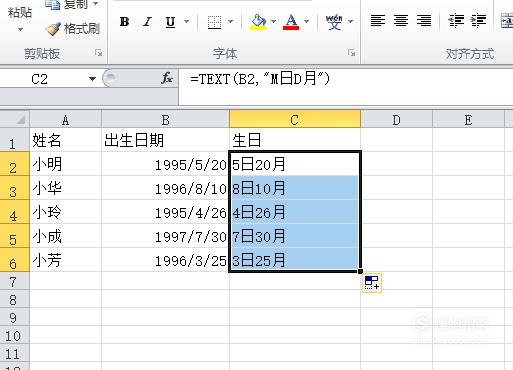
Task: Select row 1 header
Action: coord(15,140)
